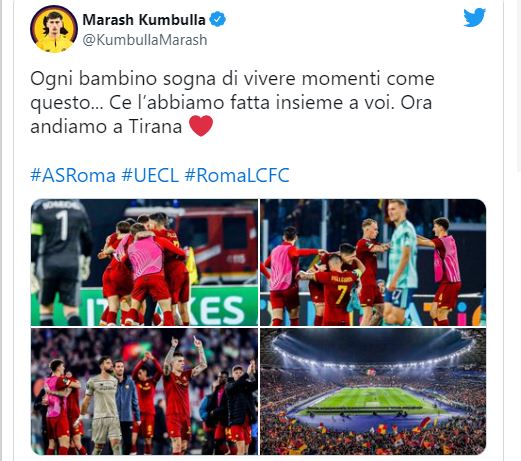Open the Marash Kumbulla display name
This screenshot has width=521, height=461.
click(144, 20)
